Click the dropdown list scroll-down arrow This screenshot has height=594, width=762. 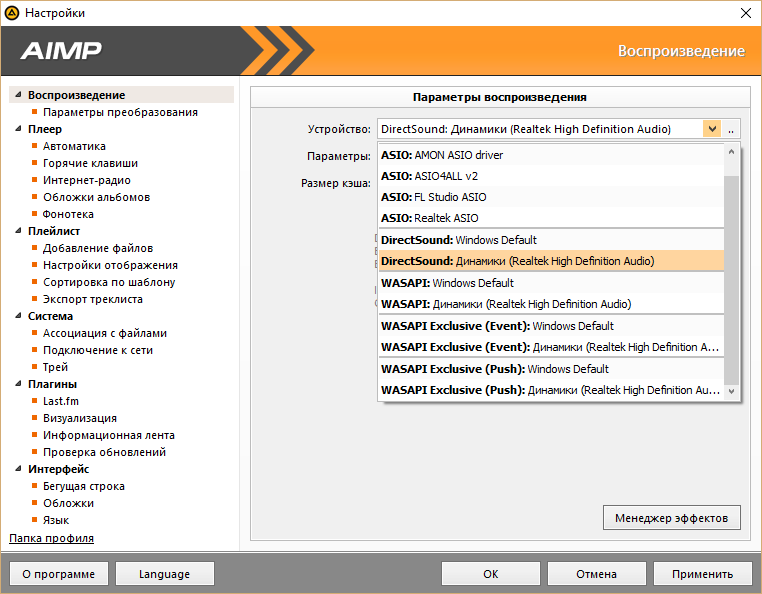coord(731,391)
